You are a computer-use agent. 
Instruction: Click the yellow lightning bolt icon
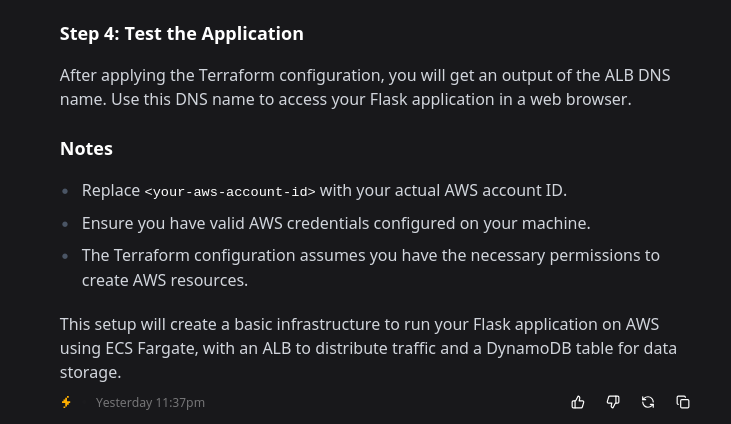pos(66,402)
